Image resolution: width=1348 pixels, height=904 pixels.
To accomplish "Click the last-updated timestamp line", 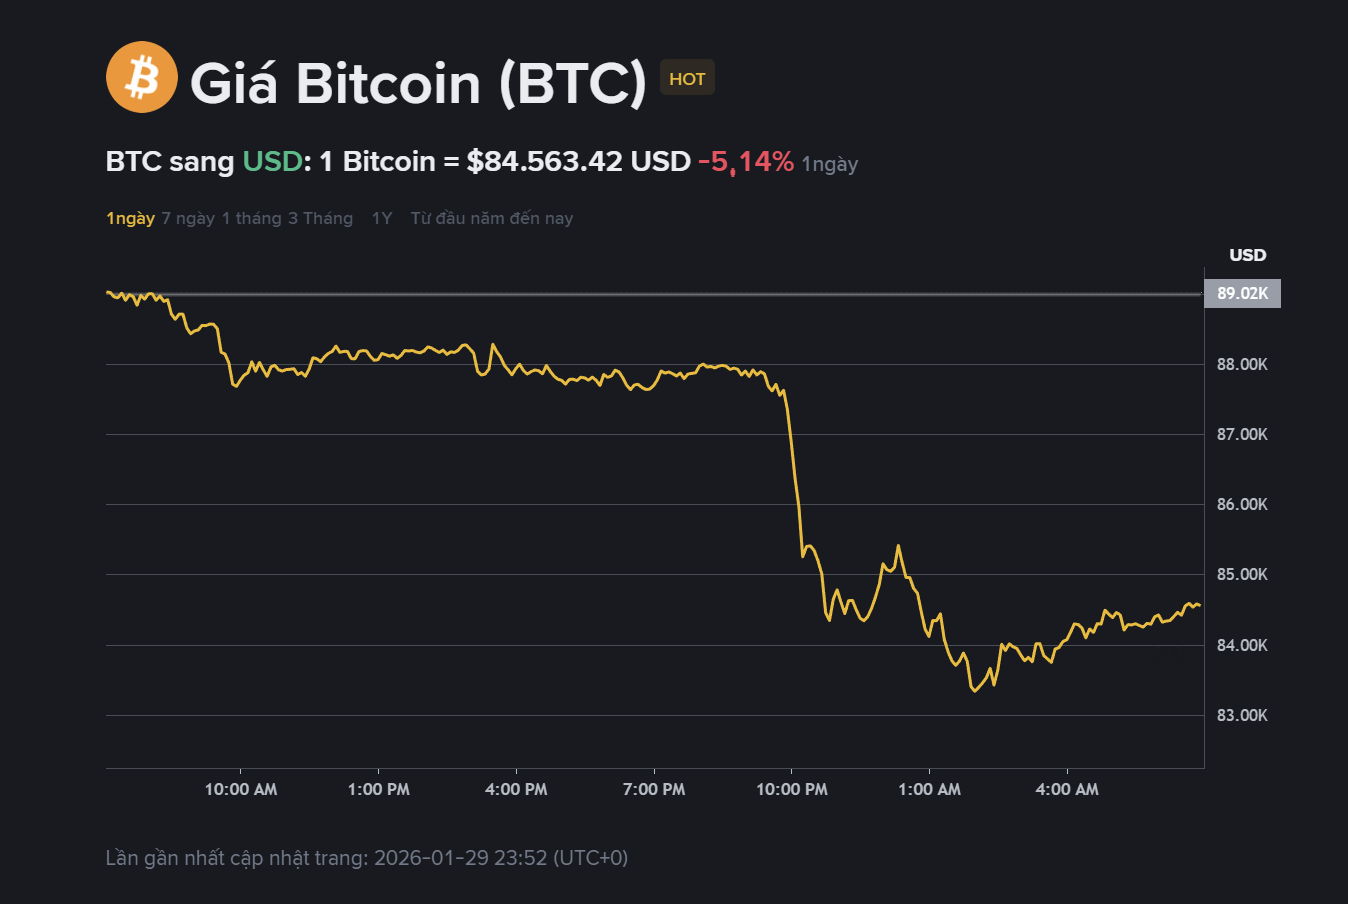I will (x=367, y=857).
